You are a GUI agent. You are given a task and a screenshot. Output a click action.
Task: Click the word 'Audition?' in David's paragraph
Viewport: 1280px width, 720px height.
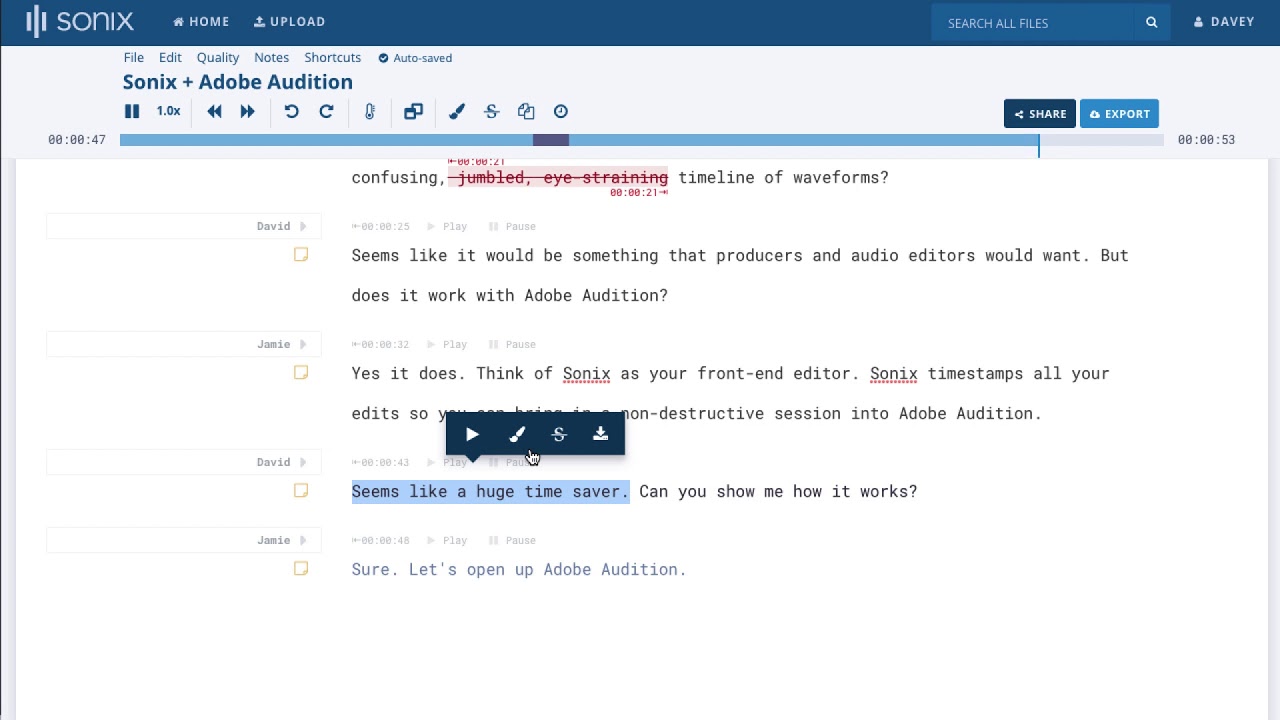[x=625, y=296]
